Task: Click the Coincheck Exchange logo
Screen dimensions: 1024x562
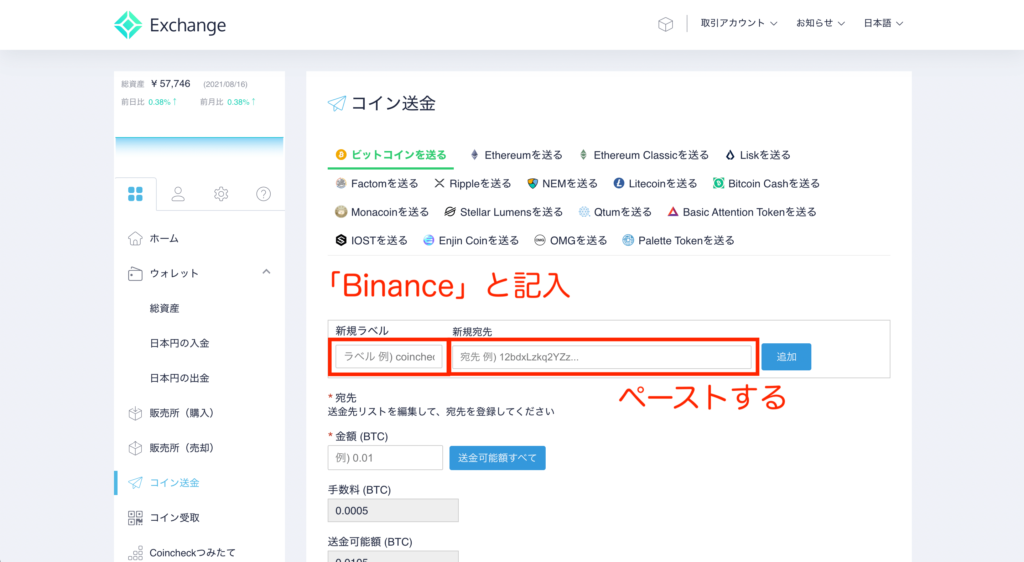Action: click(x=170, y=25)
